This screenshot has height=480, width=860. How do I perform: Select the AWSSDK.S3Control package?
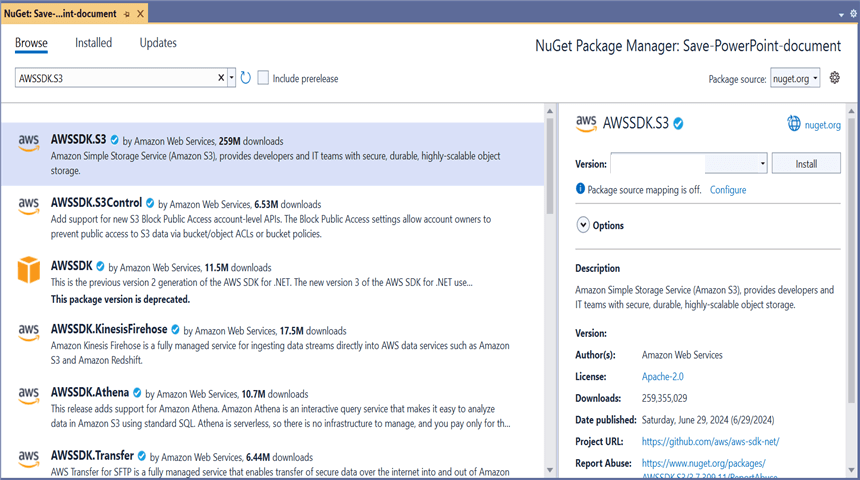[273, 217]
